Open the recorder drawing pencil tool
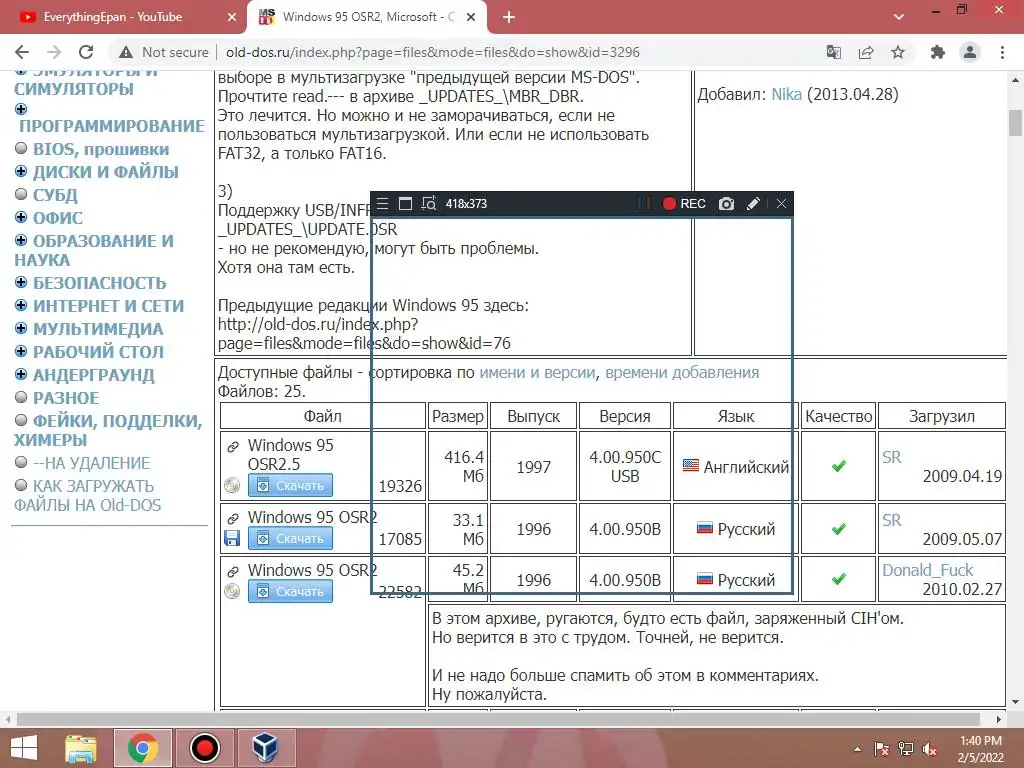 pos(753,204)
